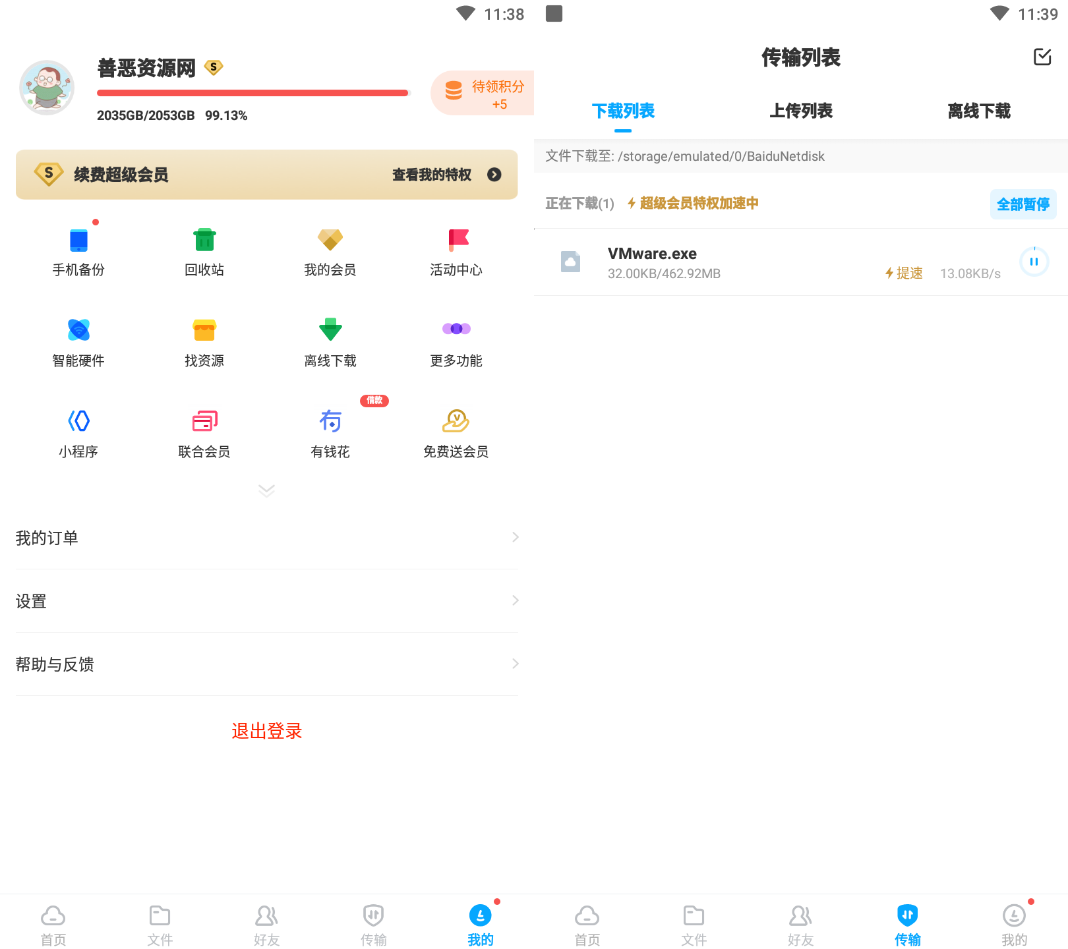
Task: Tap the 我的会员 diamond icon
Action: [x=330, y=240]
